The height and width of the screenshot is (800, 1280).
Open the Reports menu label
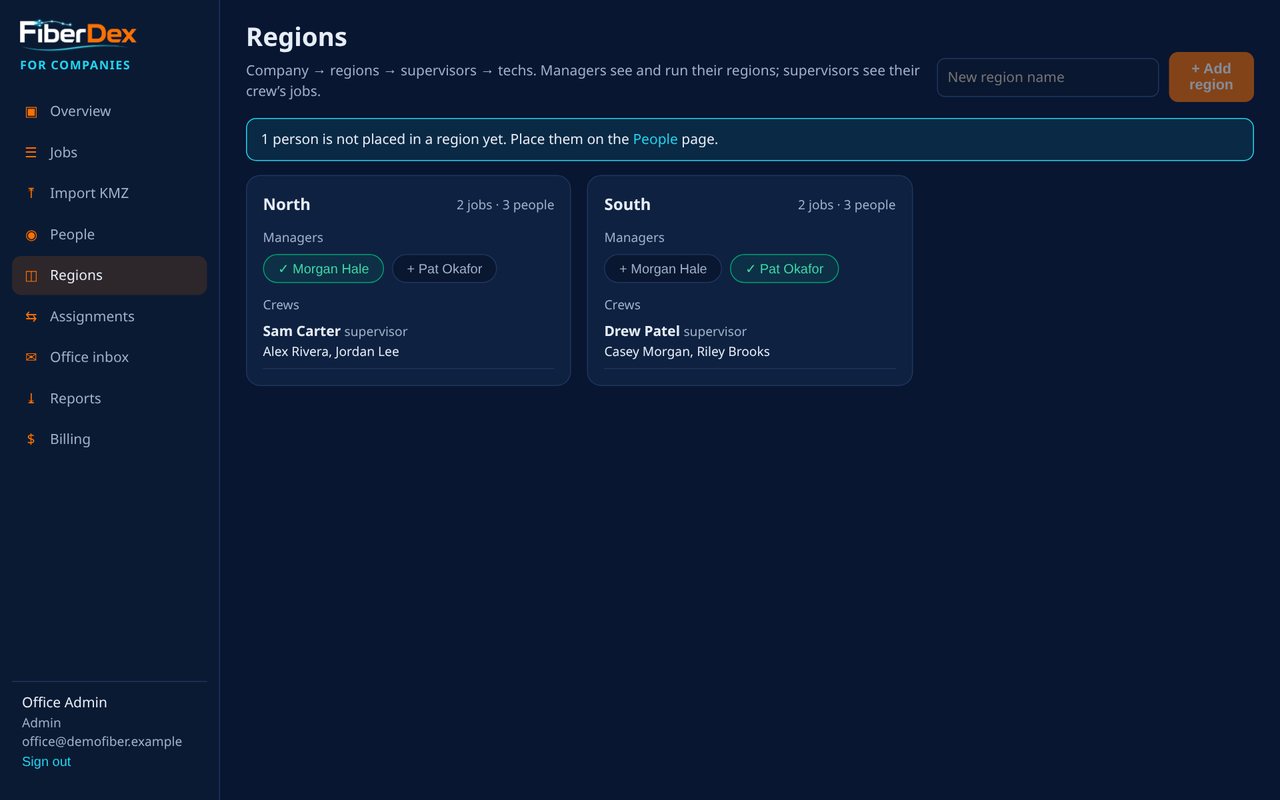point(75,398)
